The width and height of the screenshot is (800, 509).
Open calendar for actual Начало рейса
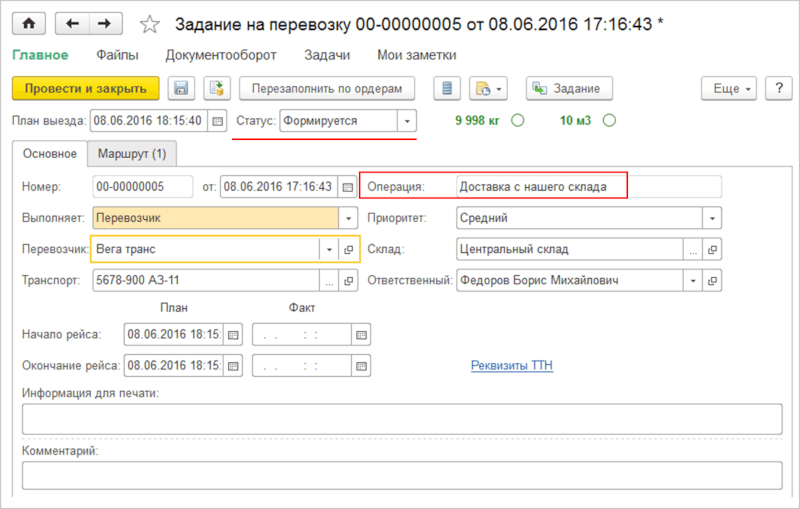coord(361,335)
